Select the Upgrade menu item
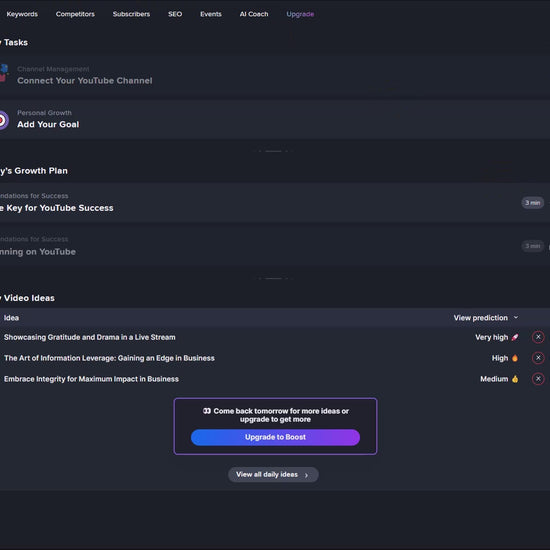550x550 pixels. 300,14
